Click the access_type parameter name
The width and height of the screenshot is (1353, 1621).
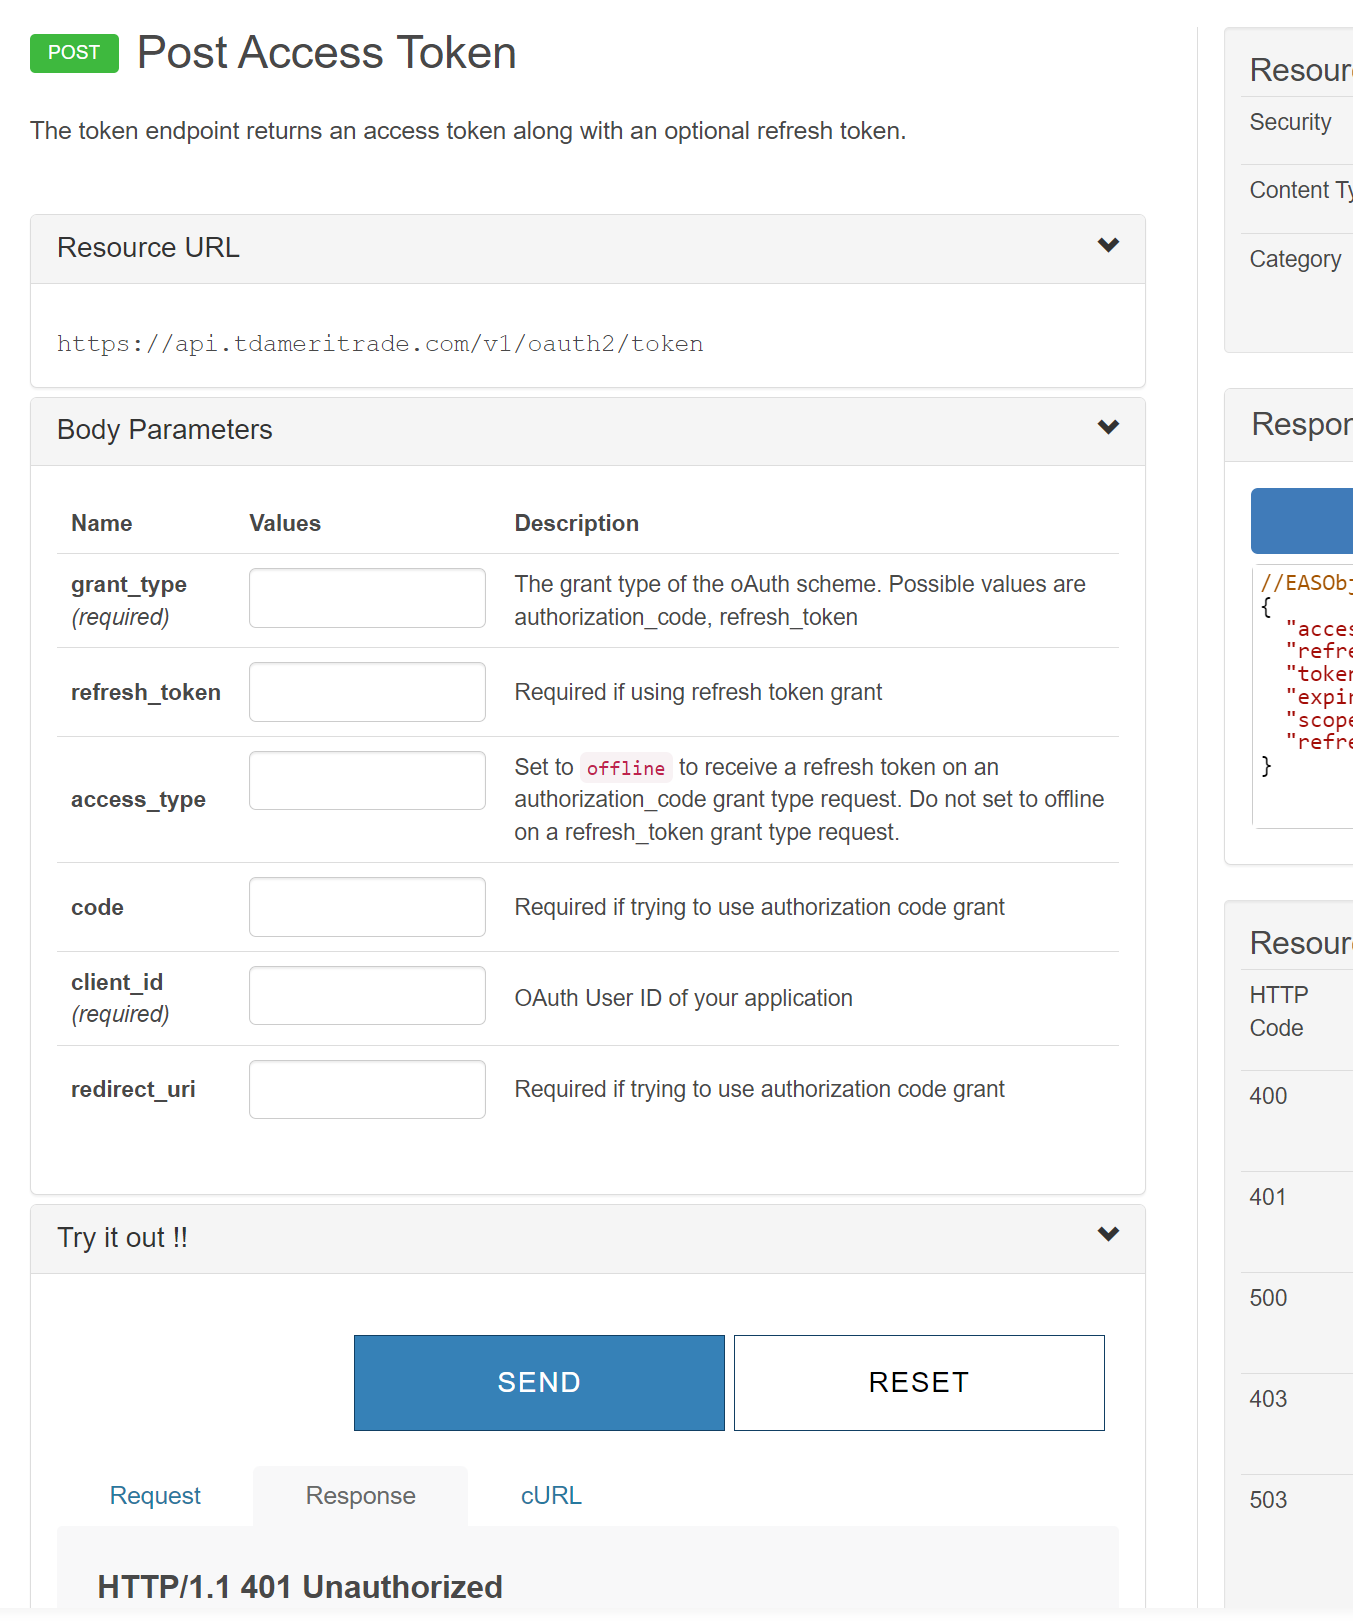138,800
